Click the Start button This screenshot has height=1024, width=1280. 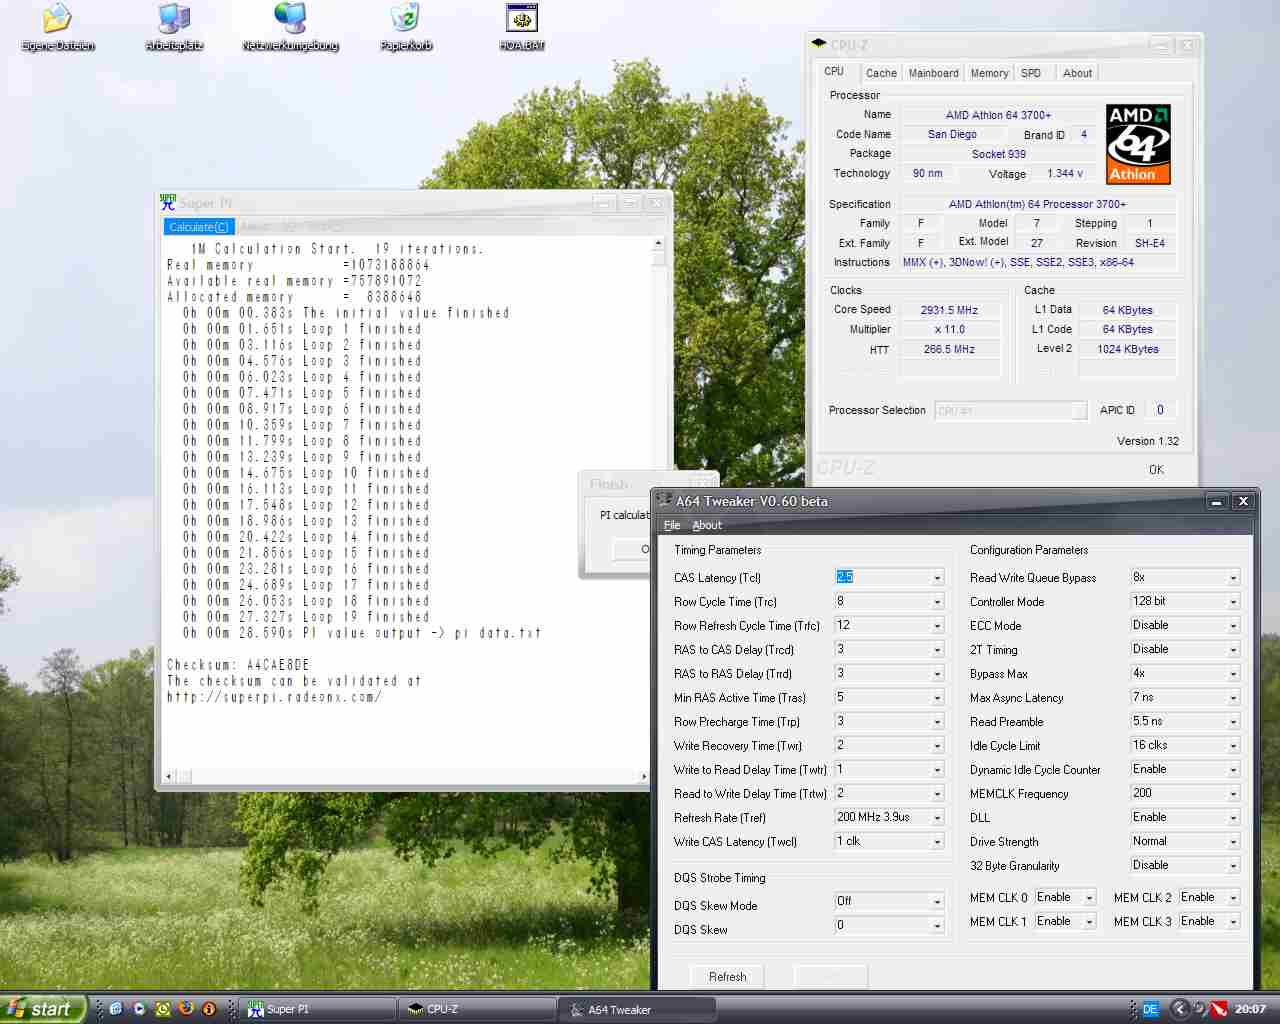[x=43, y=1009]
